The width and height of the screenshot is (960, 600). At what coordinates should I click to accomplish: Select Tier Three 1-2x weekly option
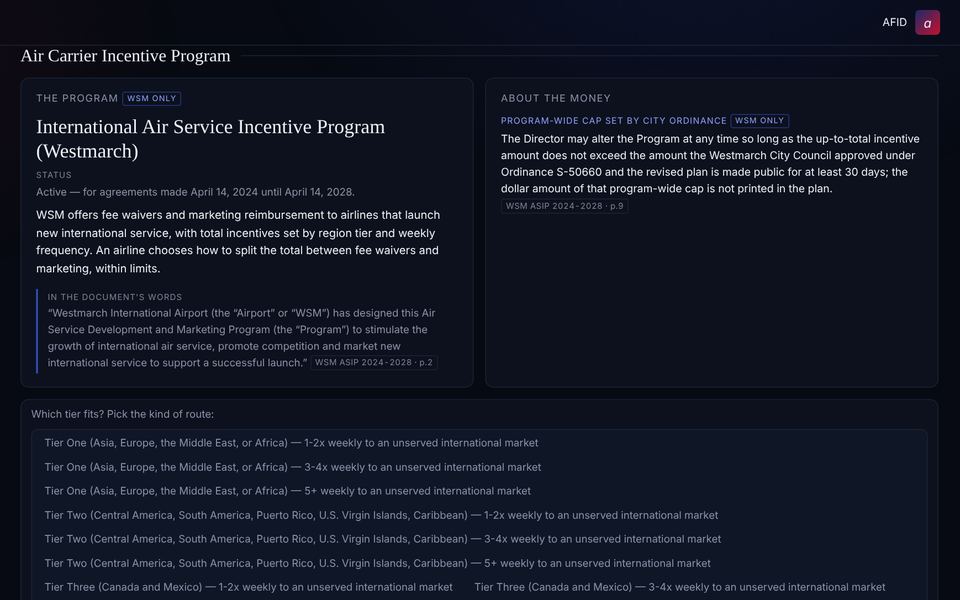pos(249,587)
